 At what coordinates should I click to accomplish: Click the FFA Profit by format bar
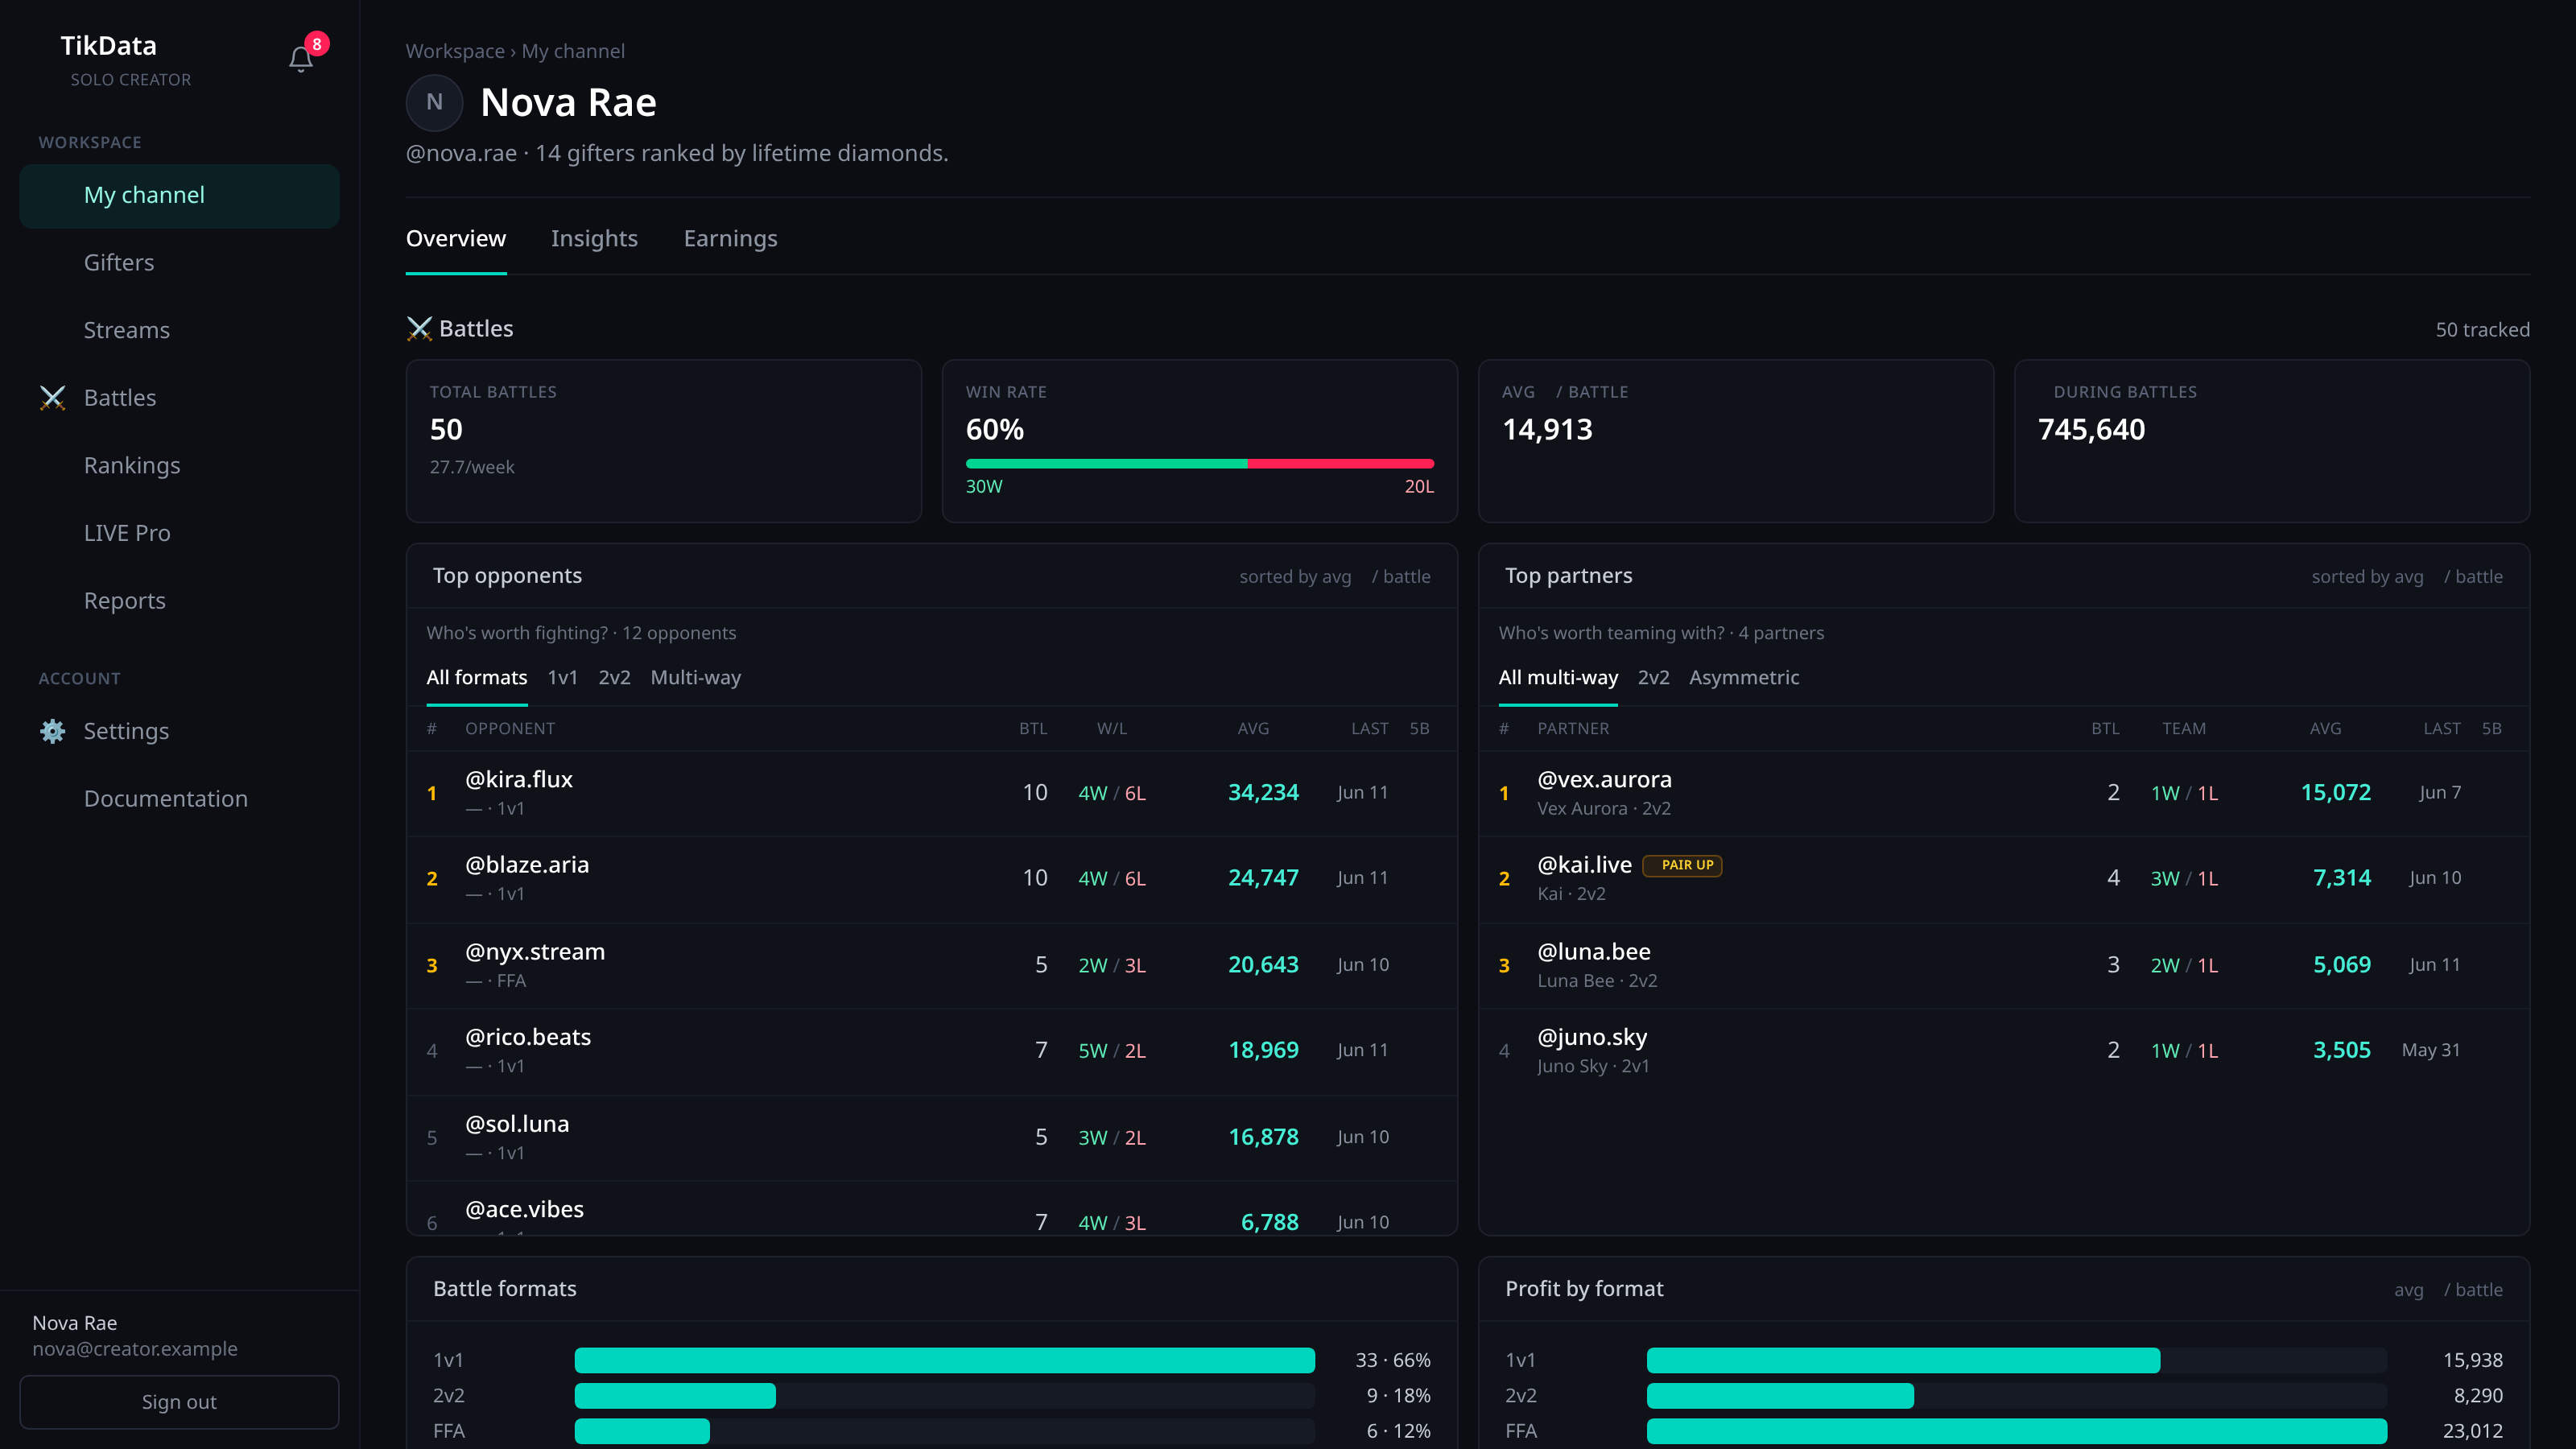tap(2017, 1431)
